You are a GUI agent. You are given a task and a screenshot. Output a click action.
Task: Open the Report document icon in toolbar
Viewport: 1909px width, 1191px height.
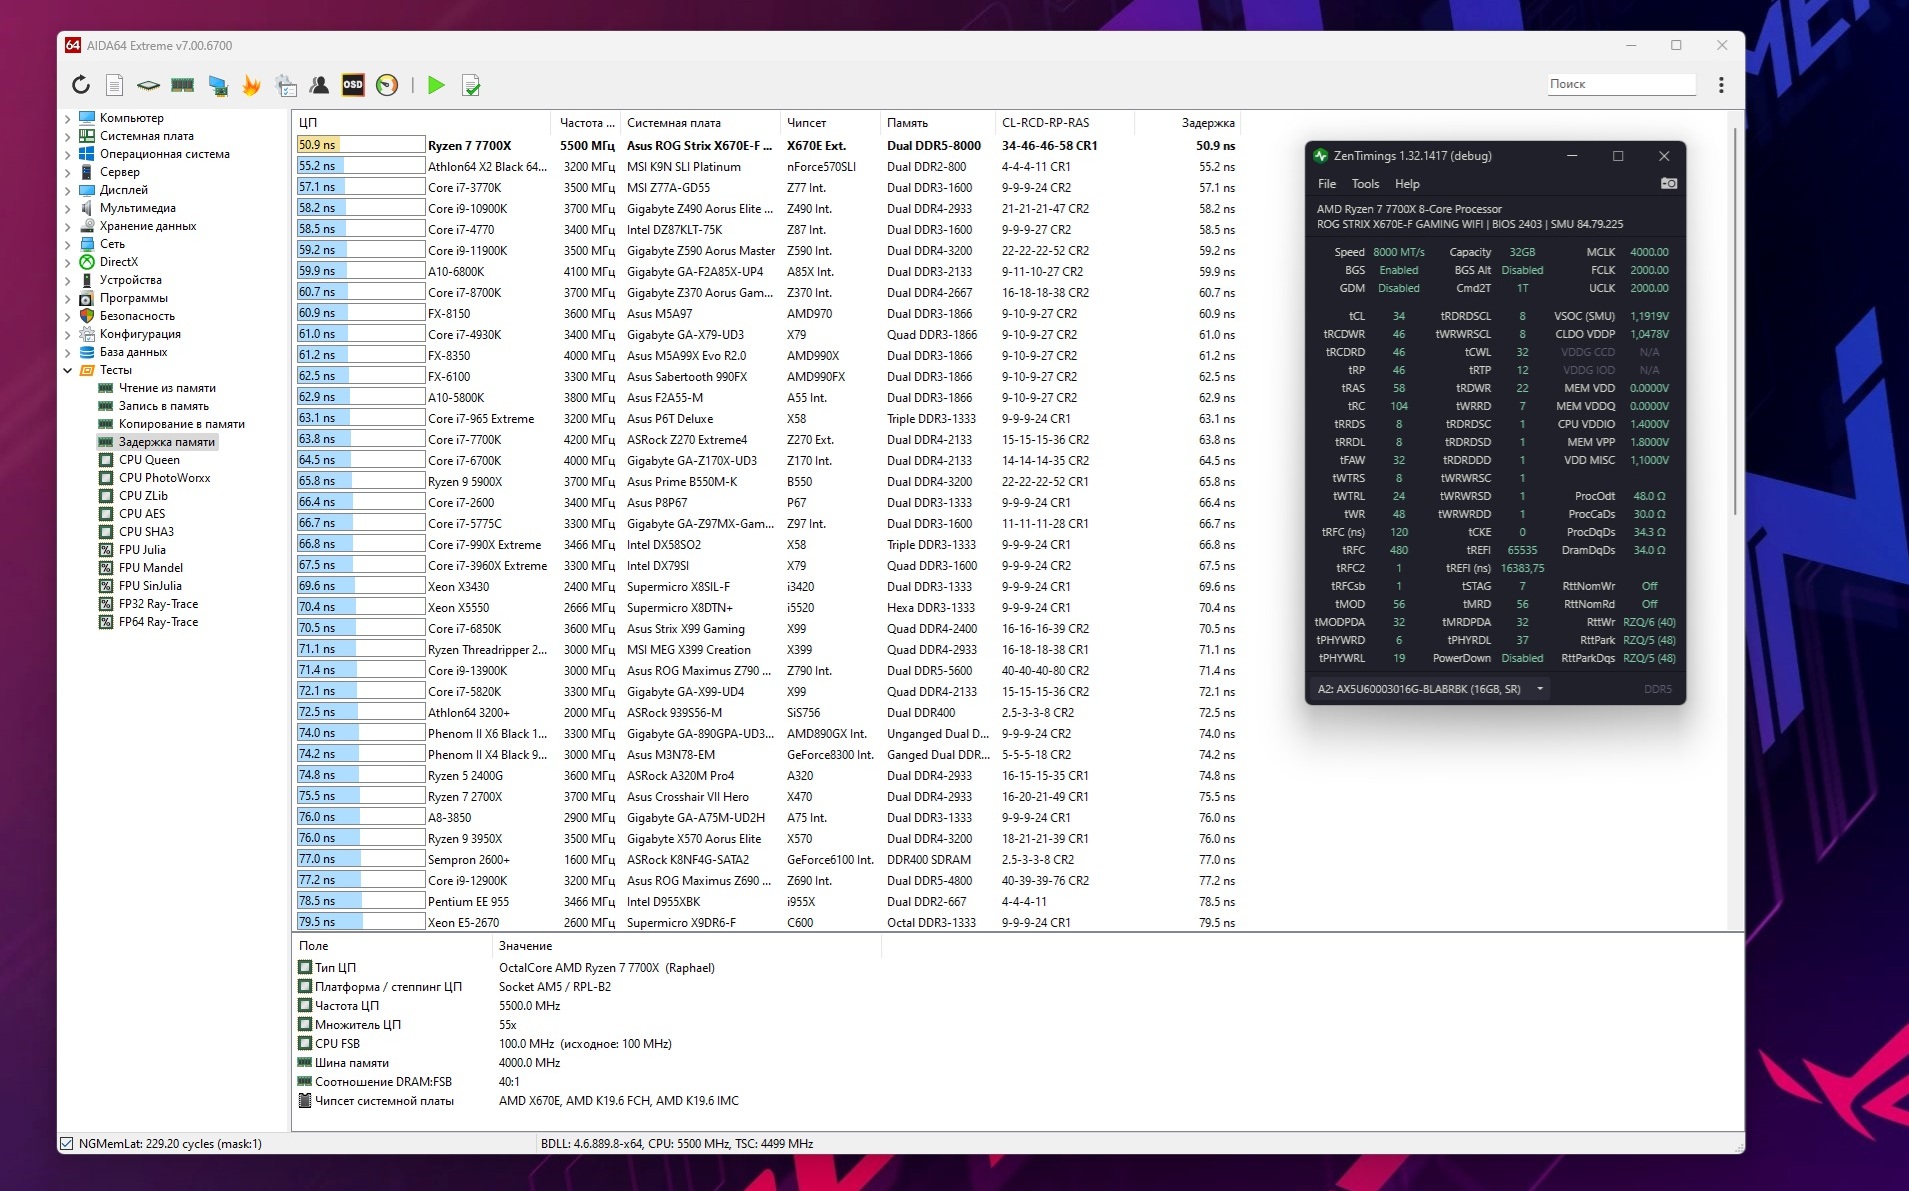pyautogui.click(x=115, y=85)
